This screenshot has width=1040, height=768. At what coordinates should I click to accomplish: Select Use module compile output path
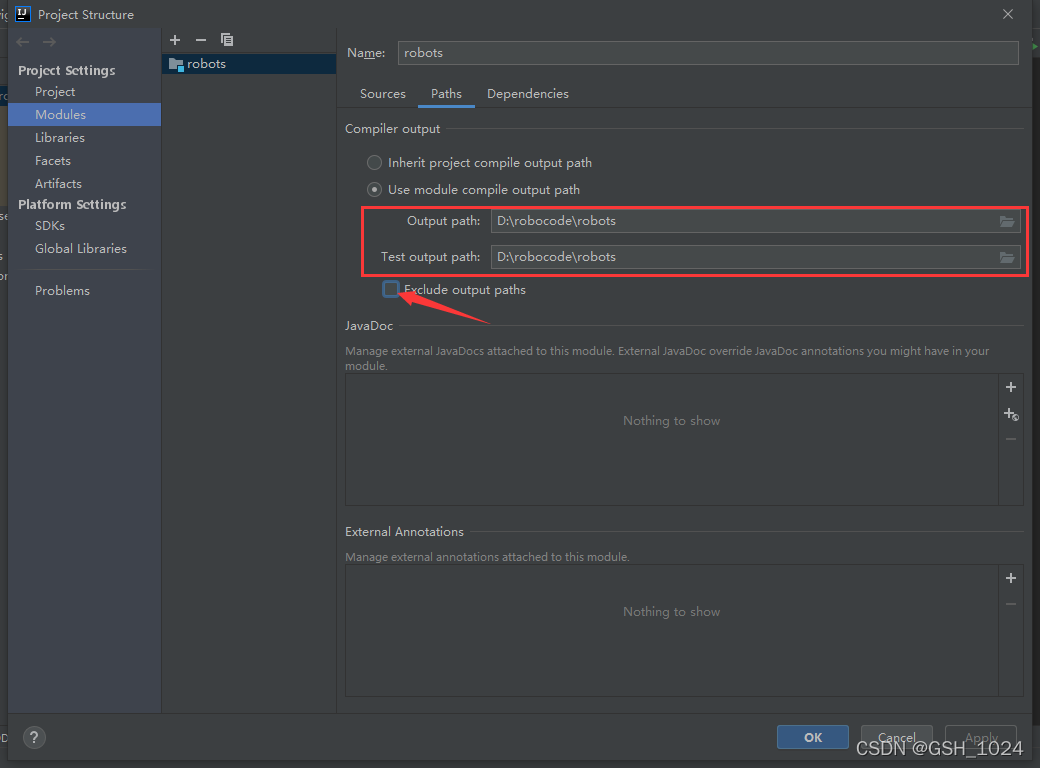click(375, 190)
